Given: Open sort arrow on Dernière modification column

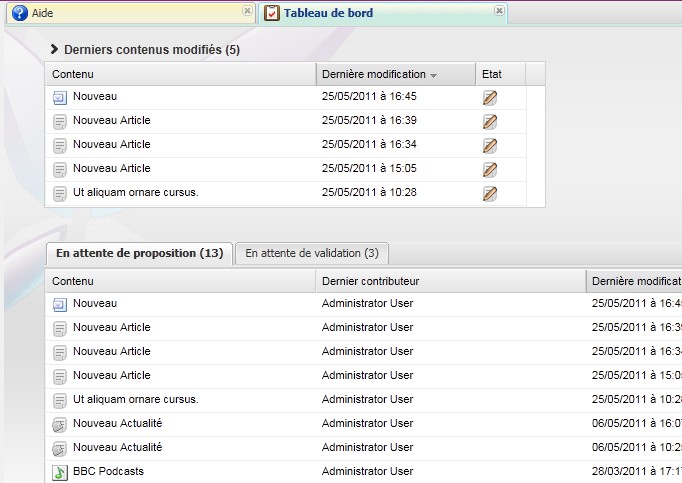Looking at the screenshot, I should pyautogui.click(x=433, y=75).
